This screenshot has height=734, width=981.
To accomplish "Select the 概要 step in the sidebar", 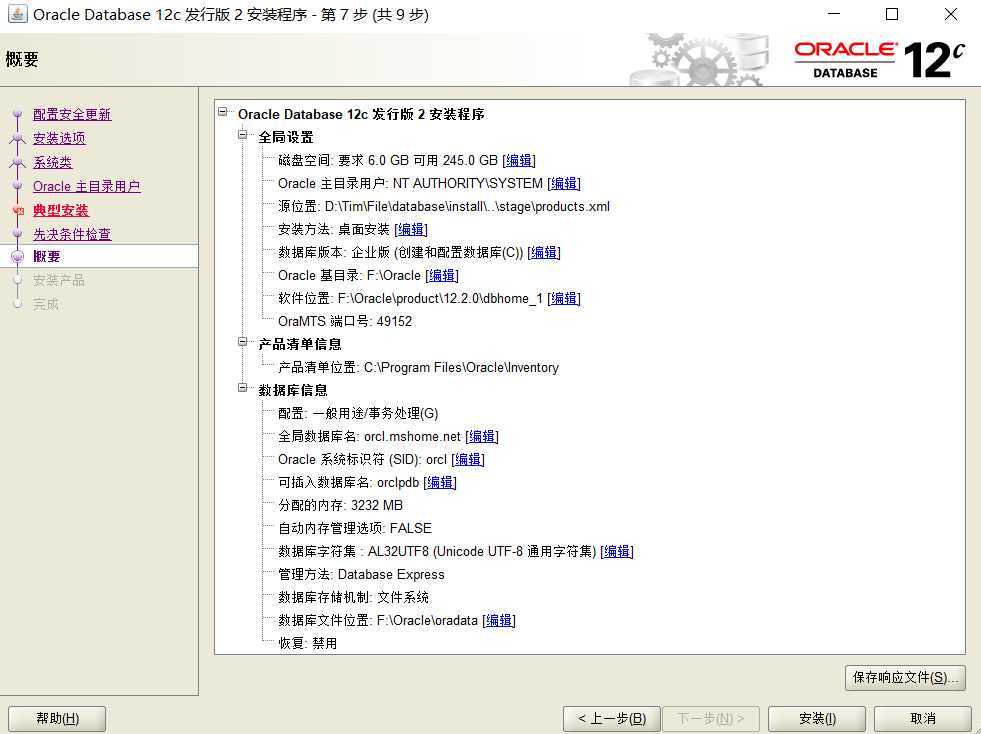I will (x=47, y=257).
